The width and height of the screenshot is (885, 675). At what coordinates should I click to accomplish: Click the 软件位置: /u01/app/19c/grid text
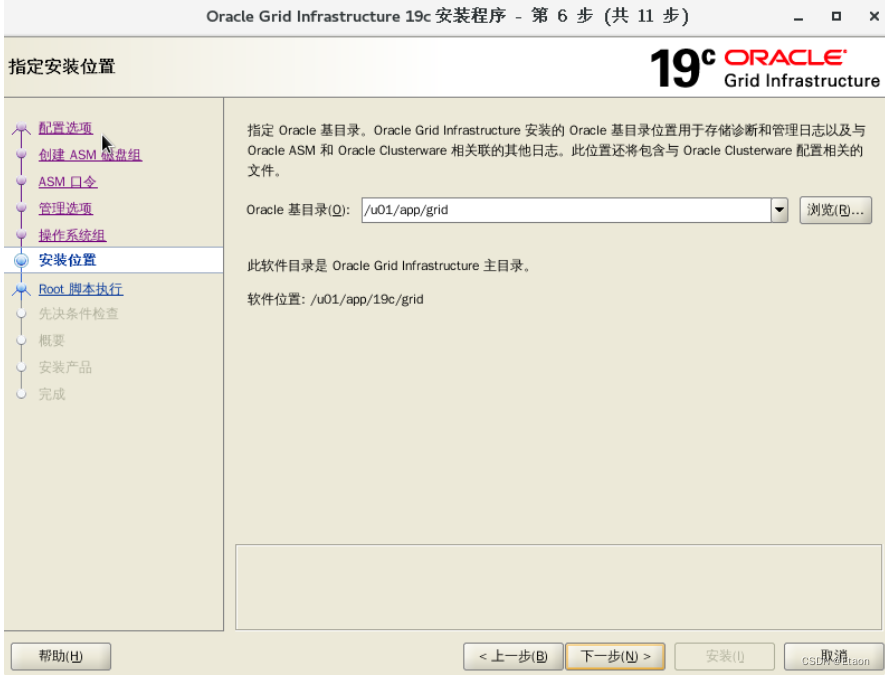pos(335,299)
